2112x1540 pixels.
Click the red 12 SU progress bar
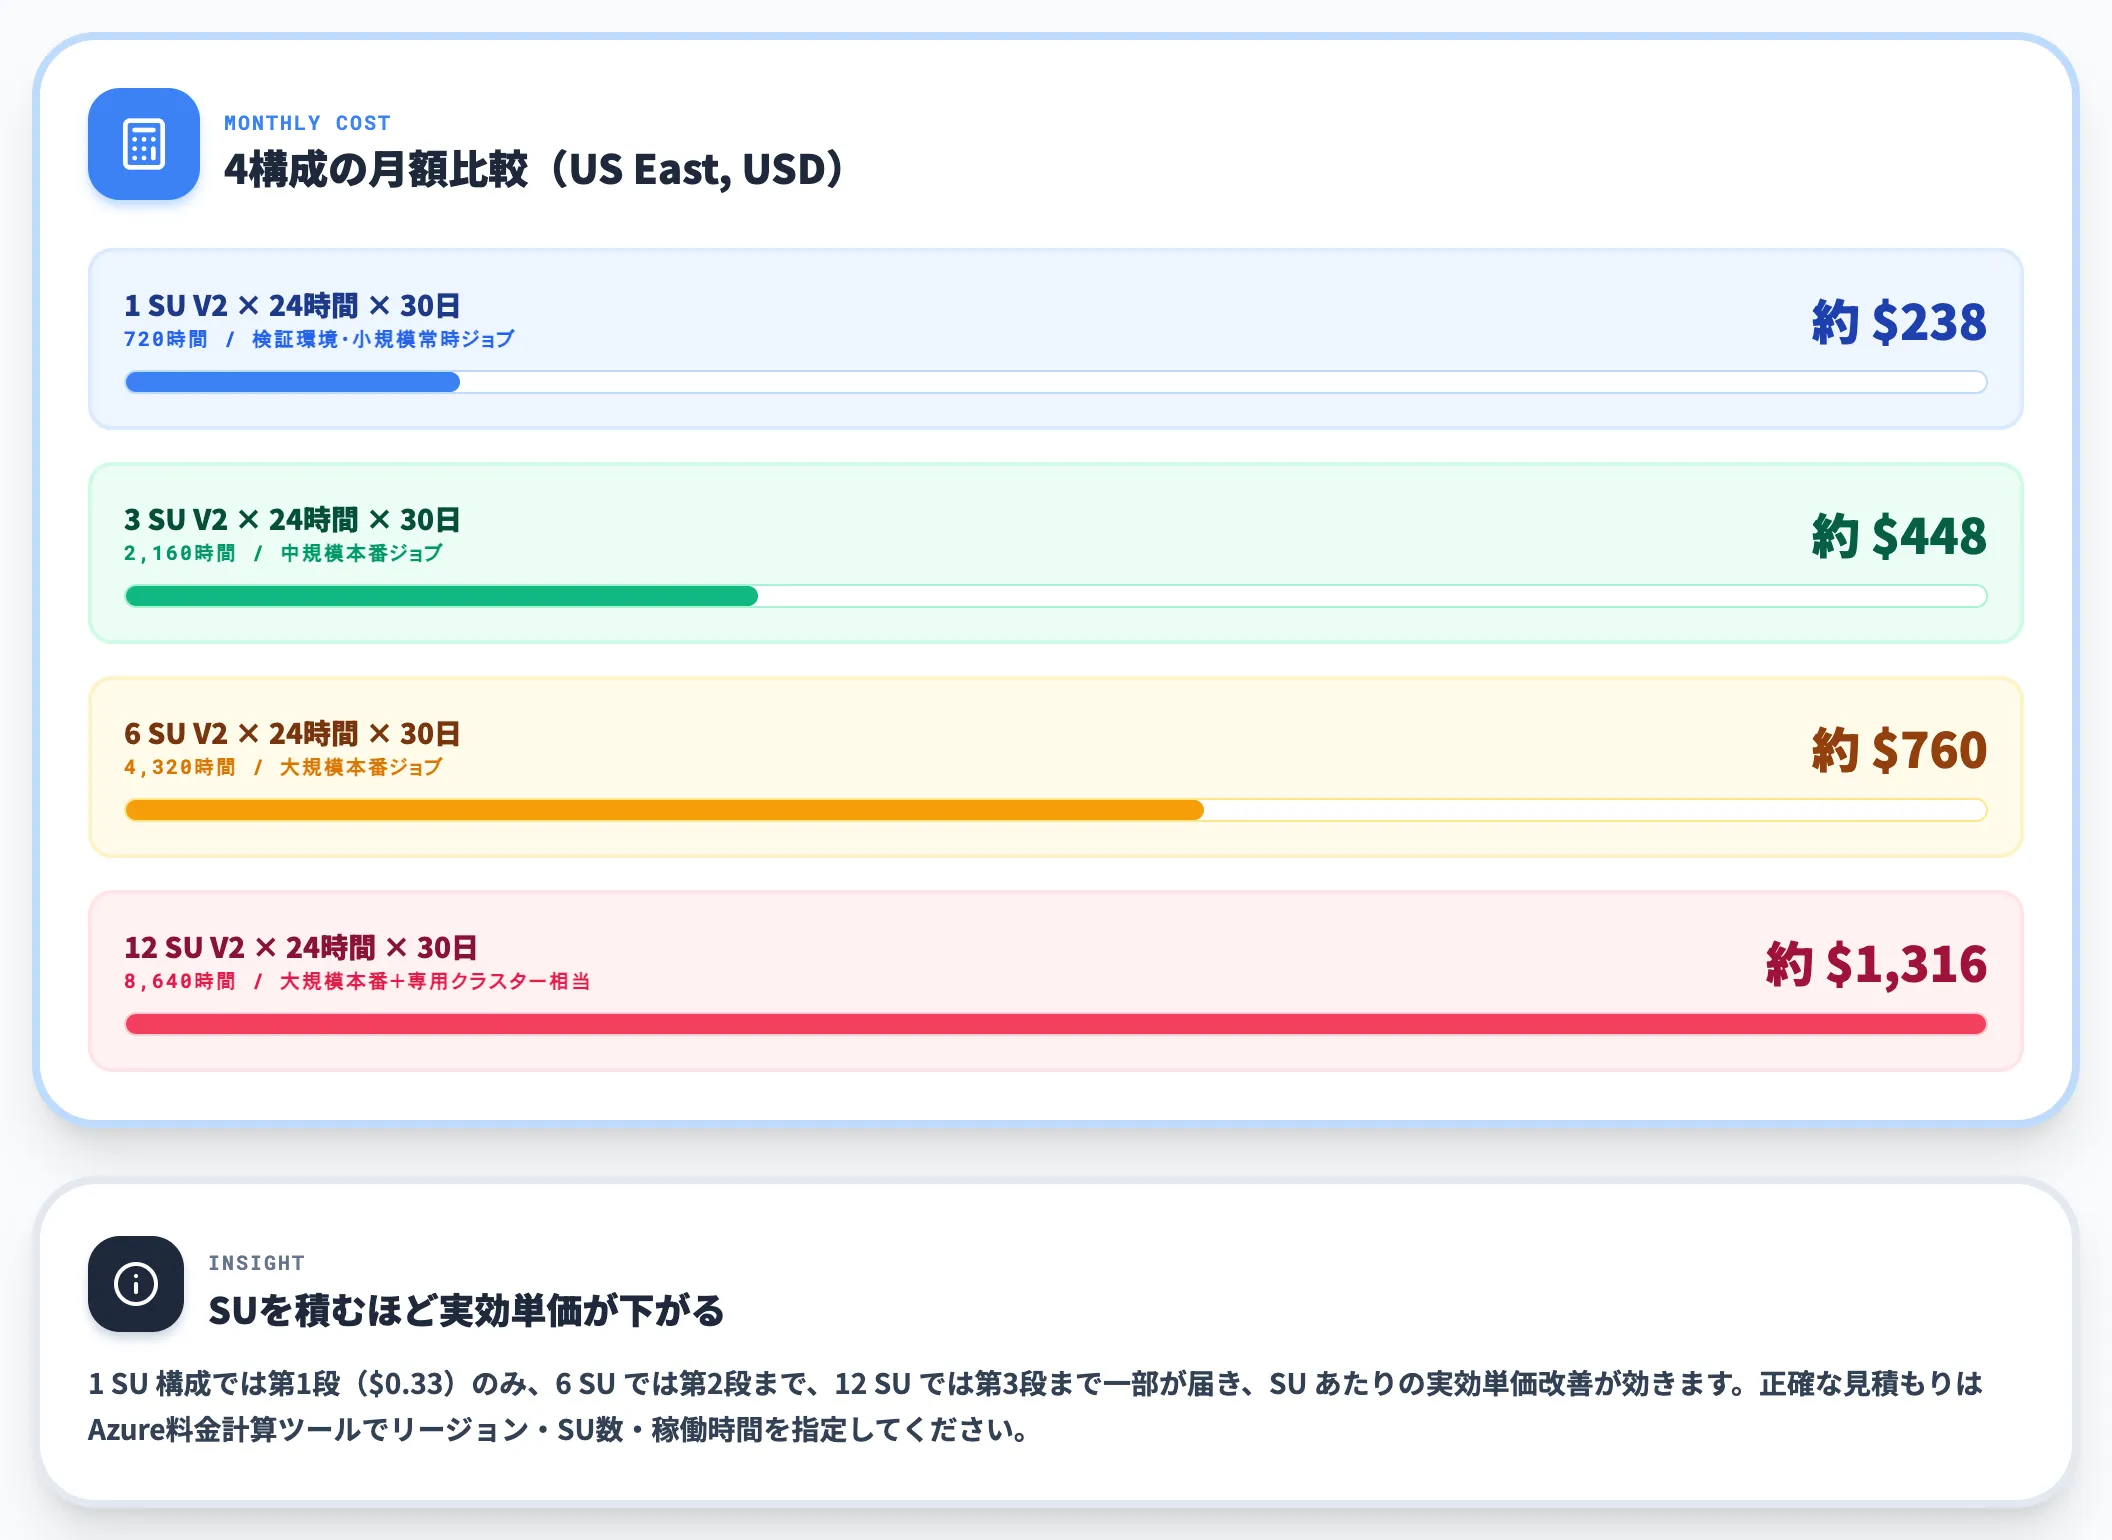1056,1024
